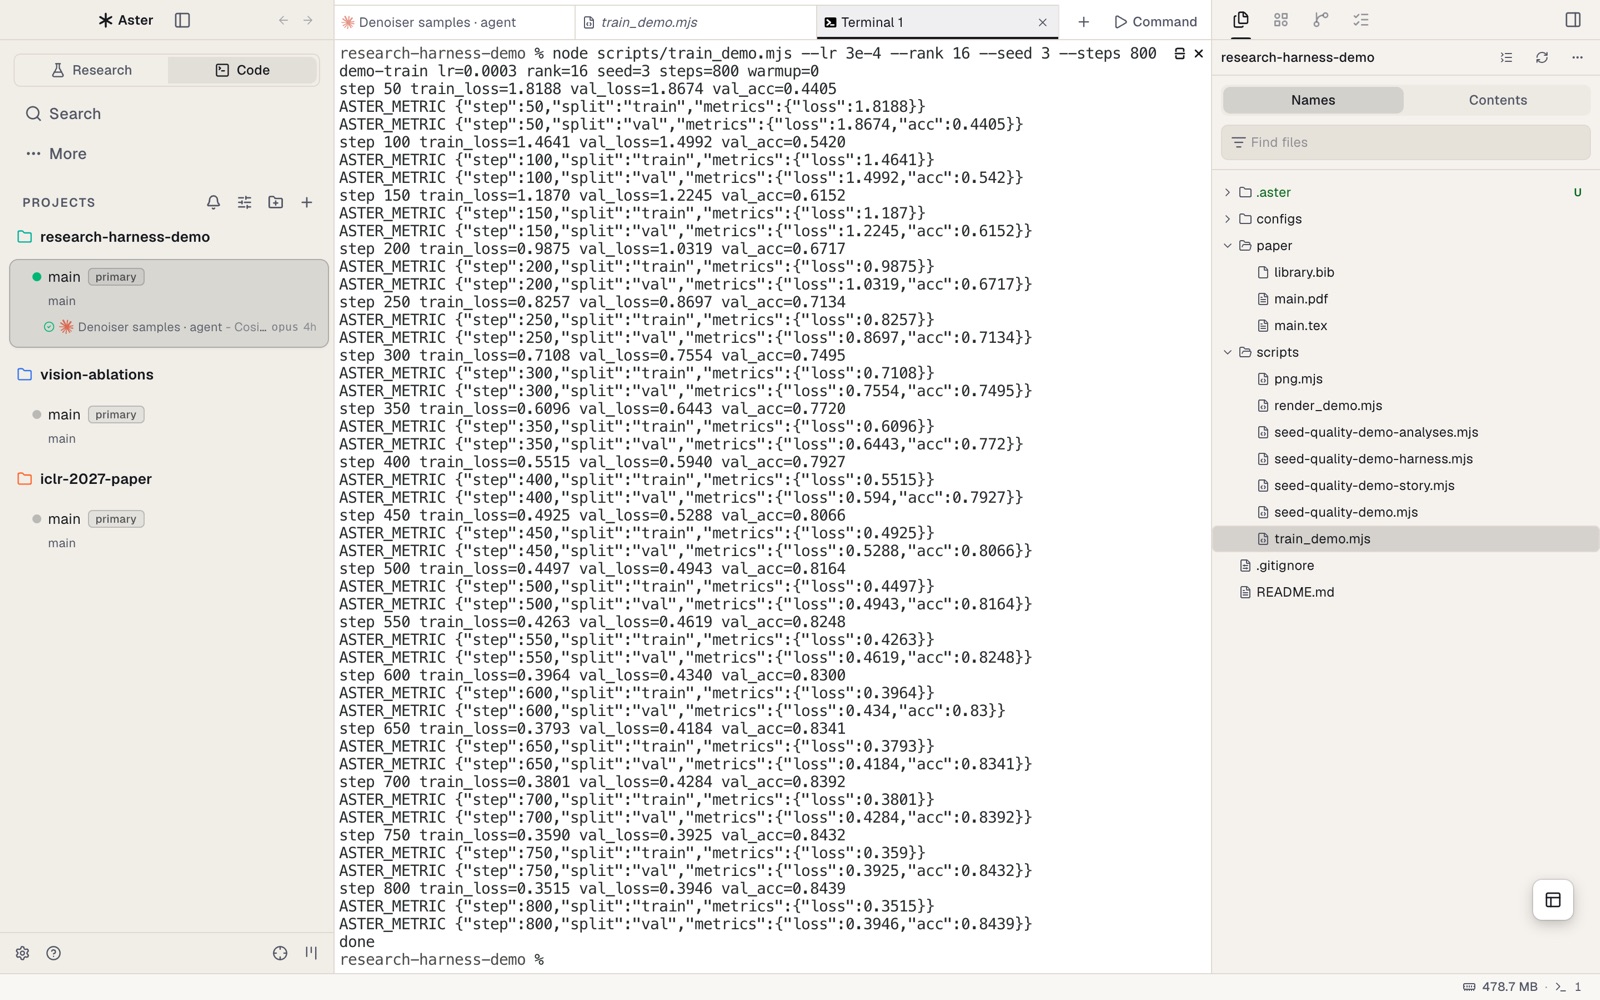Open vision-ablations project
Screen dimensions: 1600x1000
(x=97, y=375)
